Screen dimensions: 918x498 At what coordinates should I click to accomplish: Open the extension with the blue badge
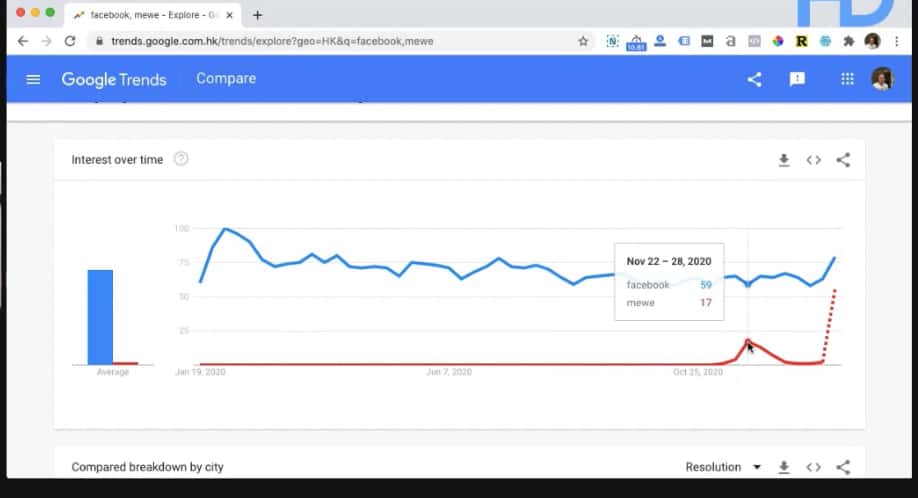[636, 42]
